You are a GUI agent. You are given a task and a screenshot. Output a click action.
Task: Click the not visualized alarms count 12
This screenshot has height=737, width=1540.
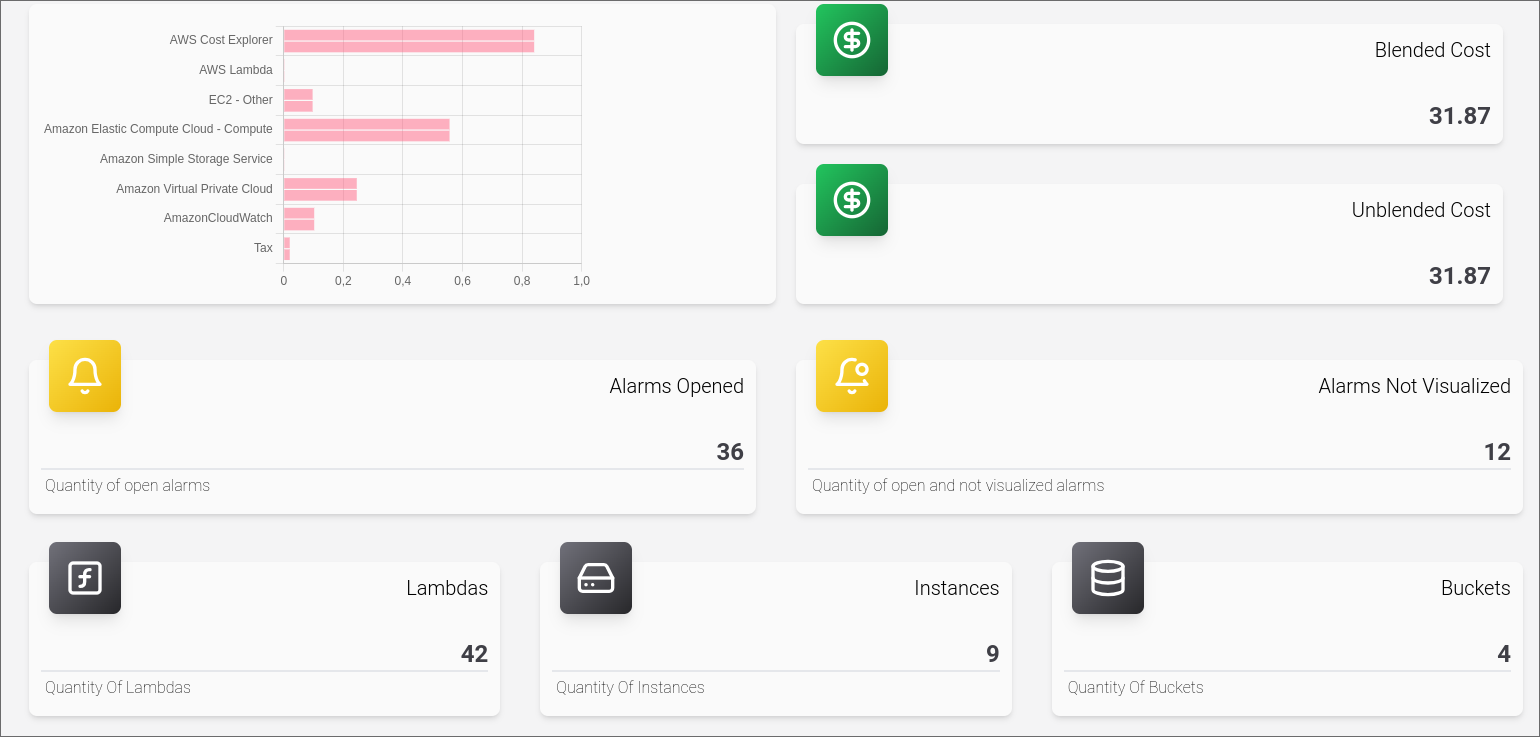point(1497,452)
